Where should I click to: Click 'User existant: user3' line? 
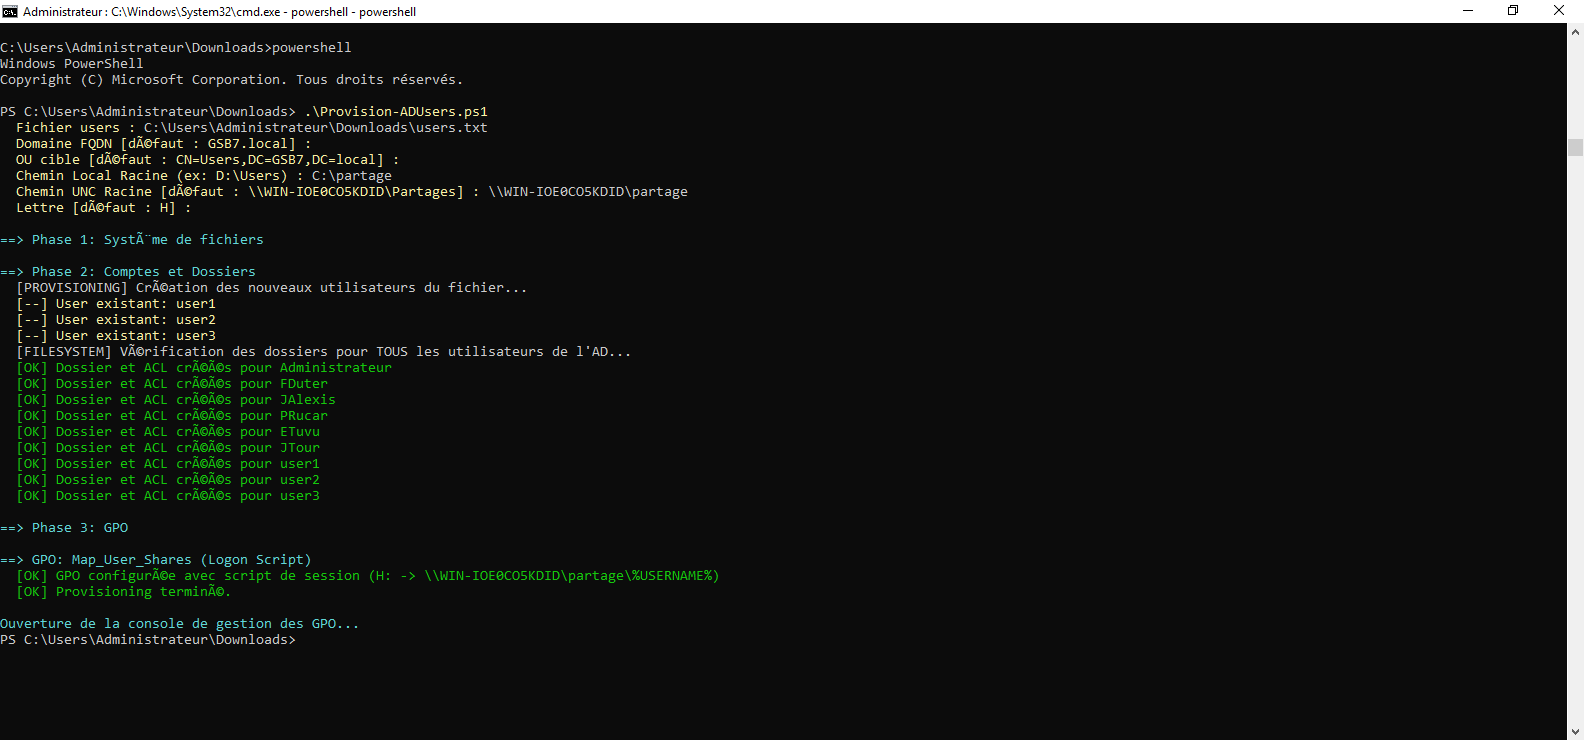click(116, 335)
